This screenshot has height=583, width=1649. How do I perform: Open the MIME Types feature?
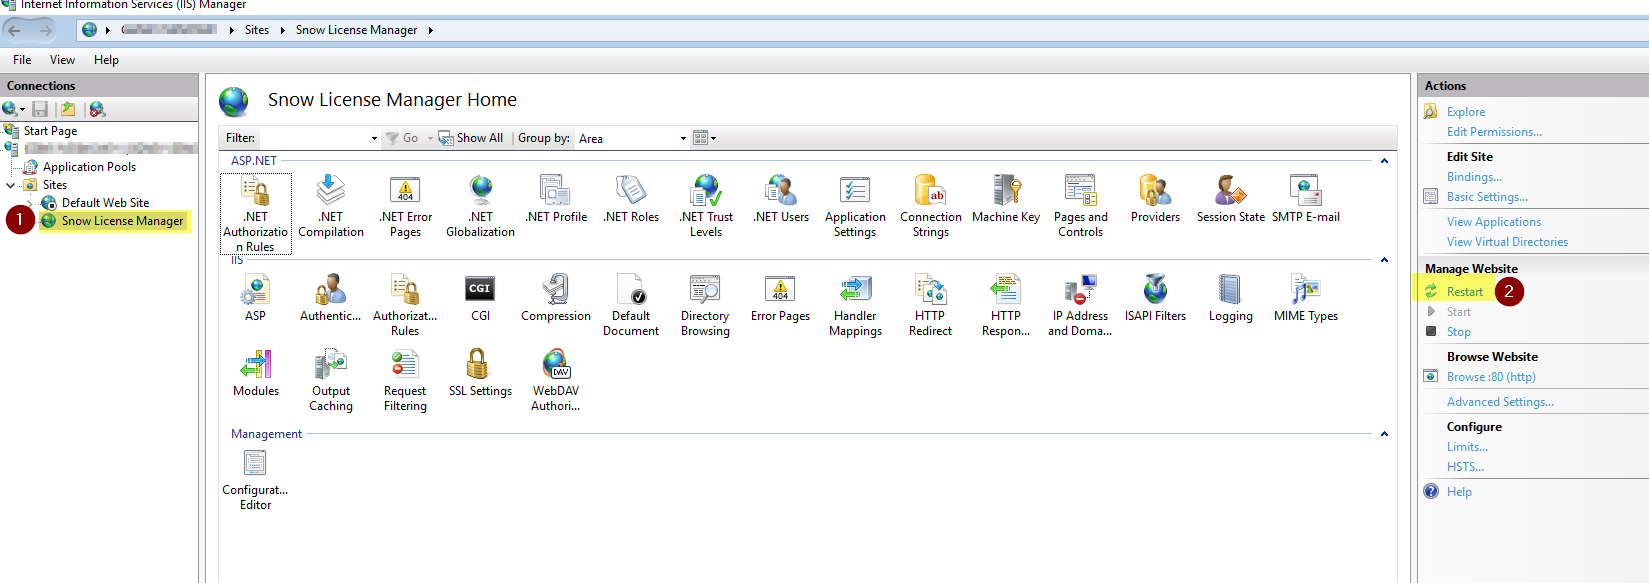tap(1306, 298)
